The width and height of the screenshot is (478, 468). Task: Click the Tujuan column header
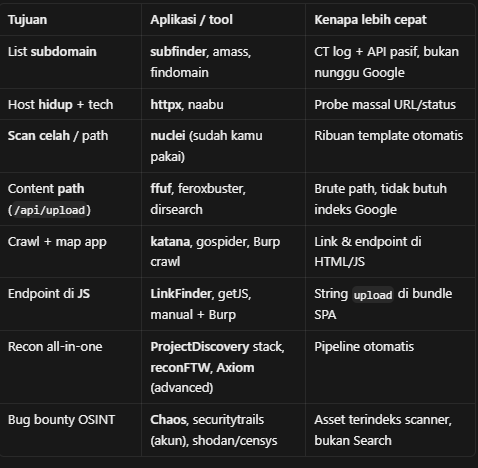click(27, 20)
